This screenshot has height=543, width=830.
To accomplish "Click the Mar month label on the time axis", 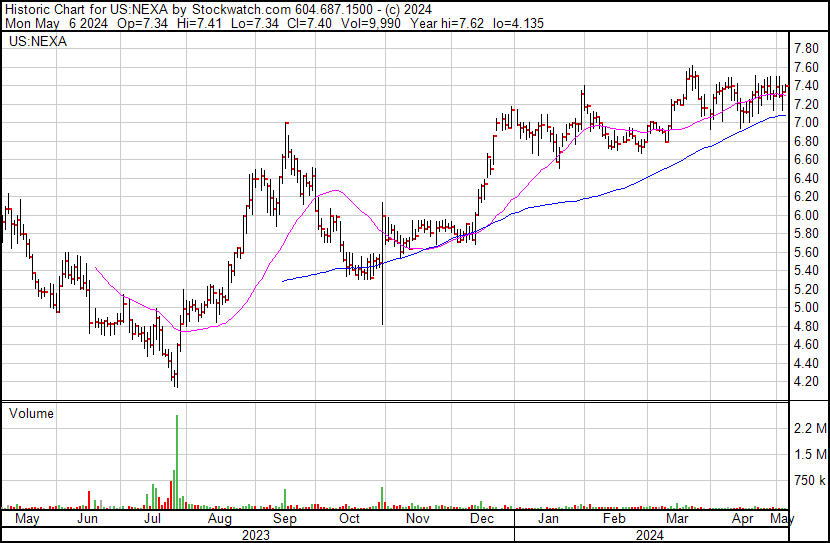I will point(677,518).
